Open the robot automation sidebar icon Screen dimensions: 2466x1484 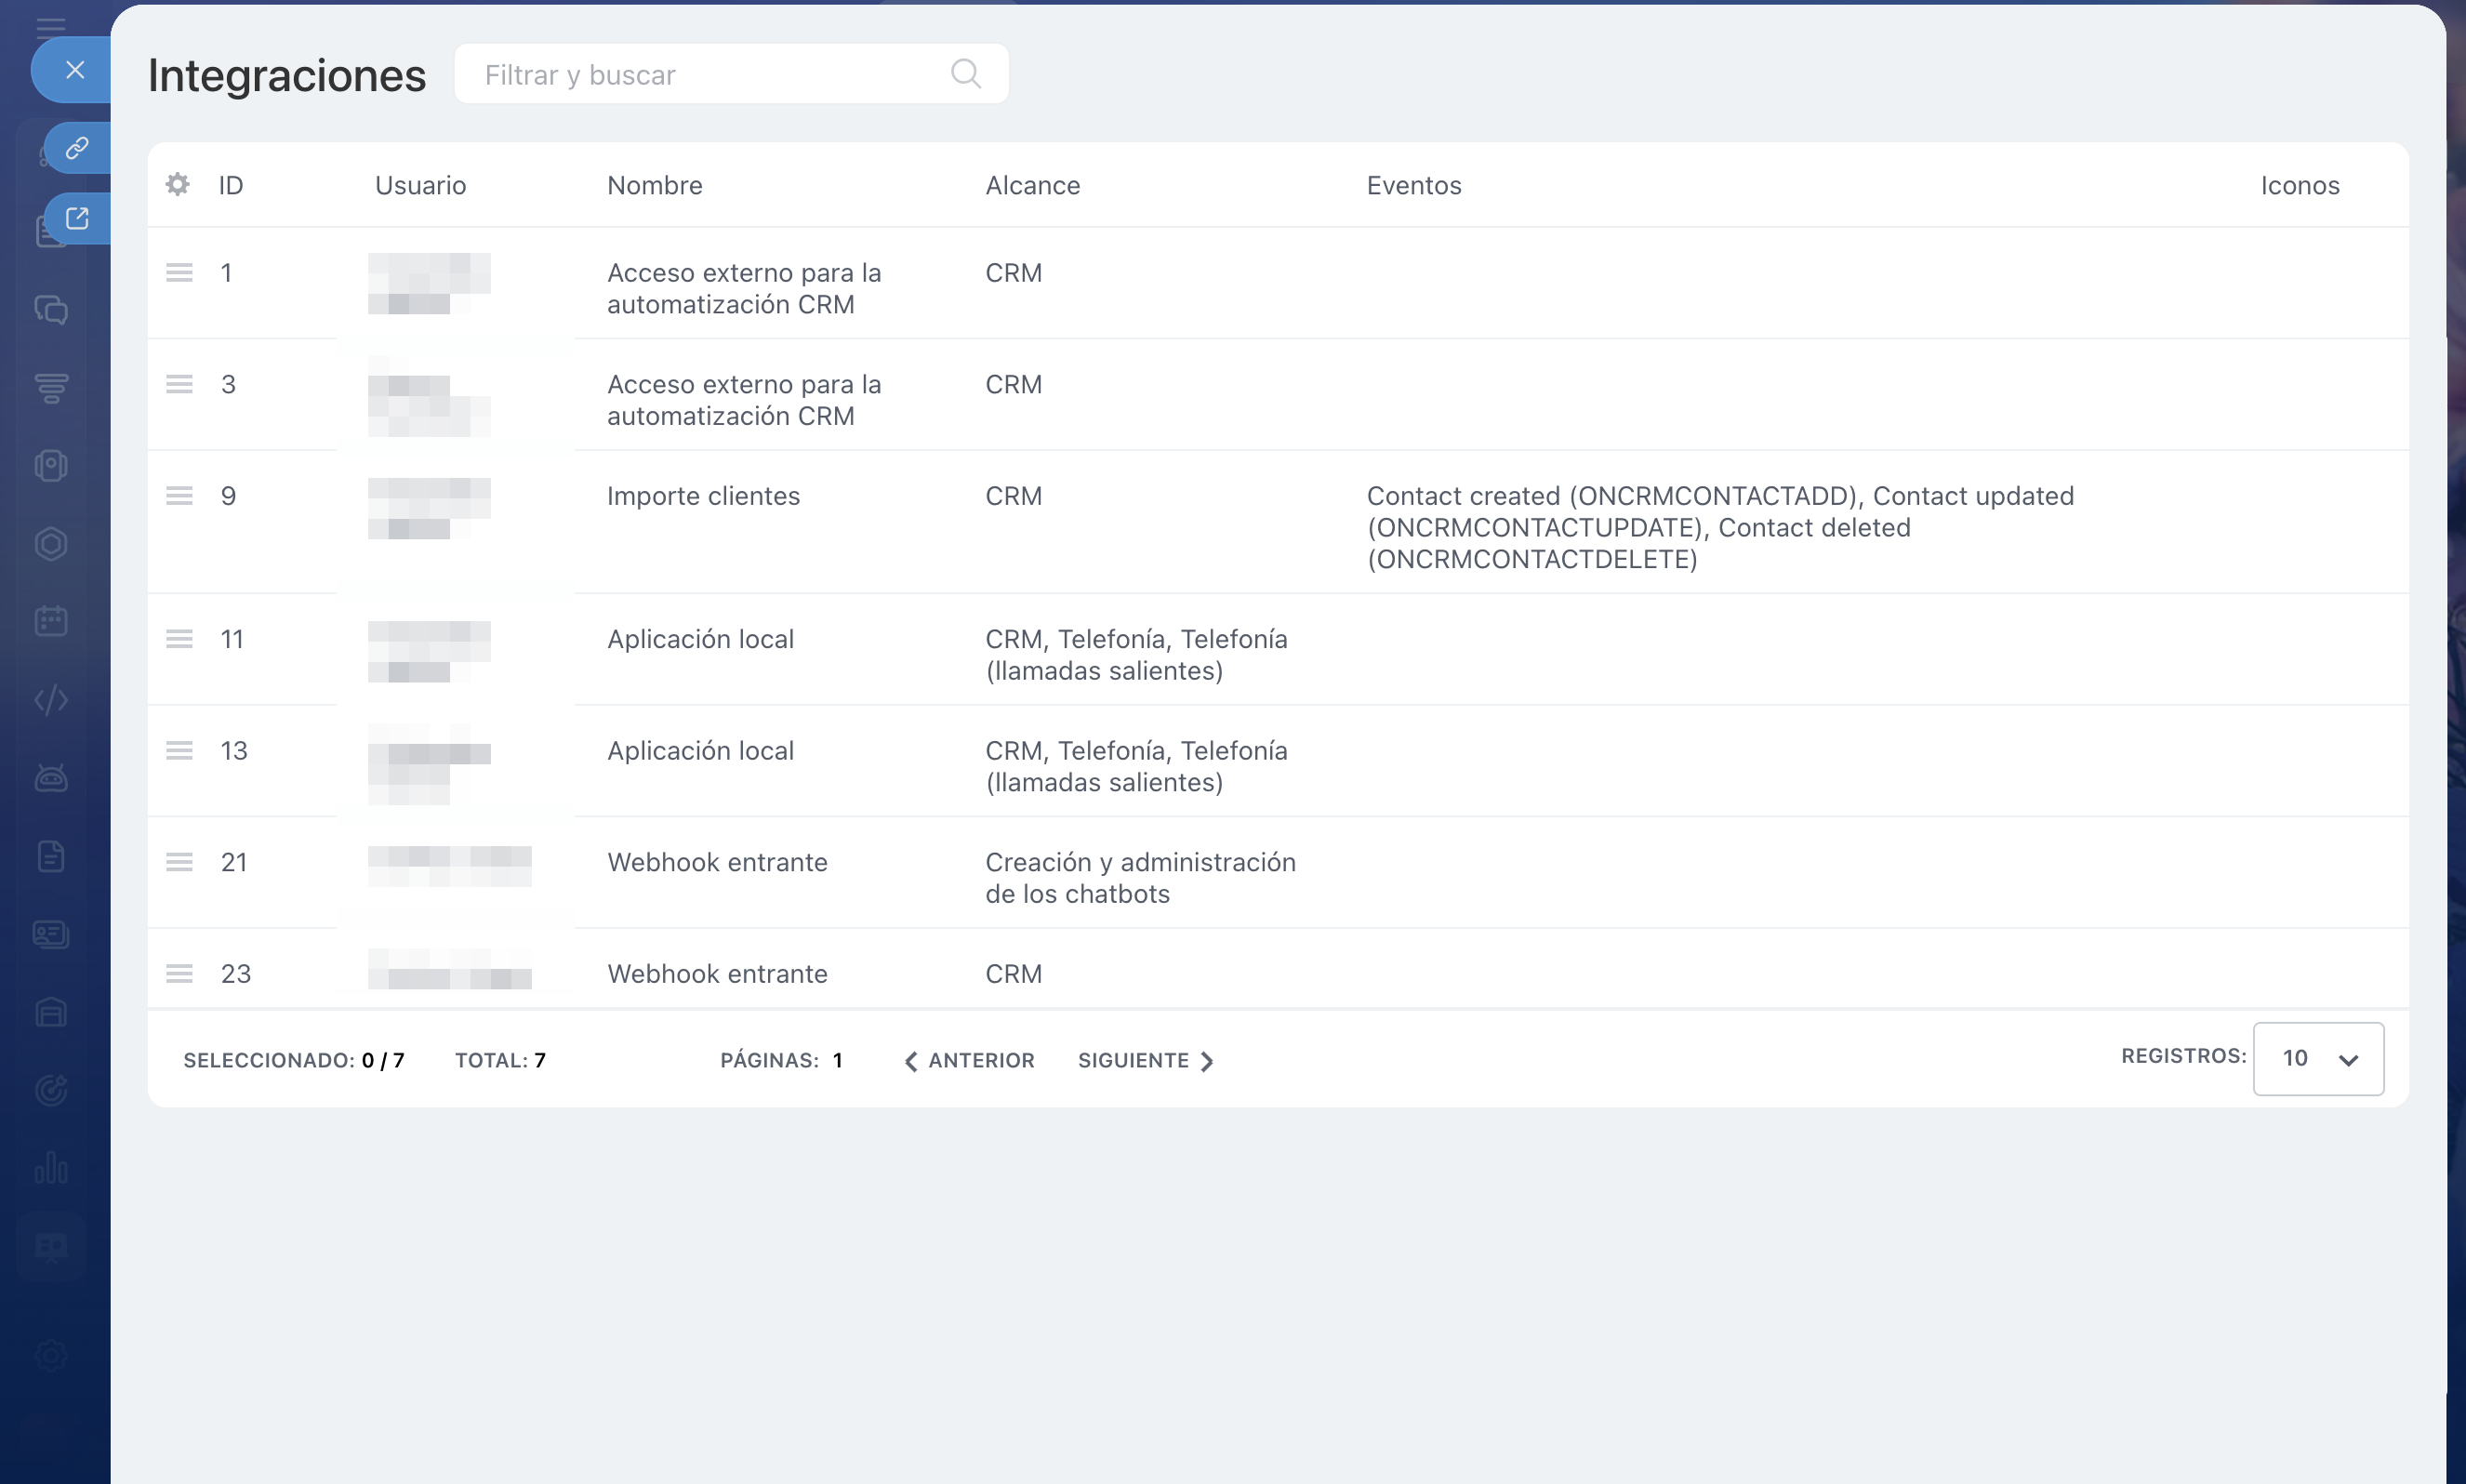click(51, 778)
